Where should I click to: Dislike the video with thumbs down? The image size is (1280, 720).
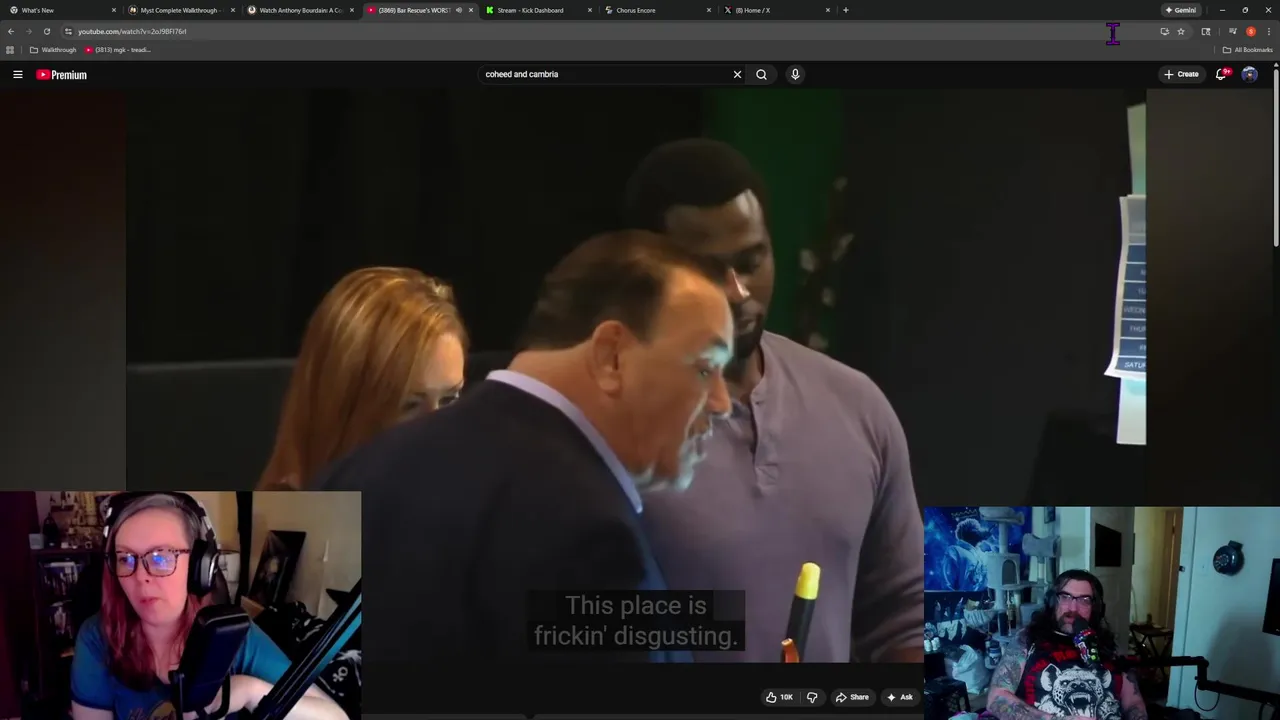pos(812,697)
